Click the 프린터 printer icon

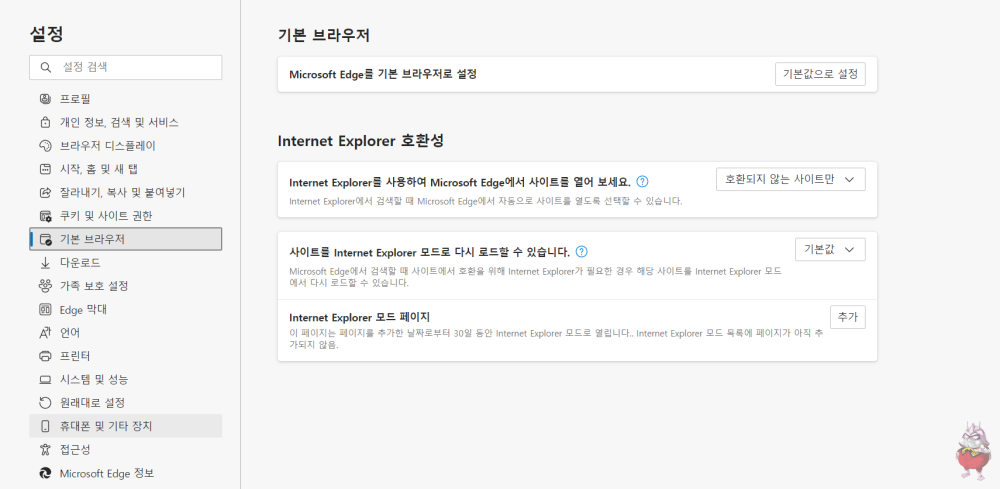[45, 356]
